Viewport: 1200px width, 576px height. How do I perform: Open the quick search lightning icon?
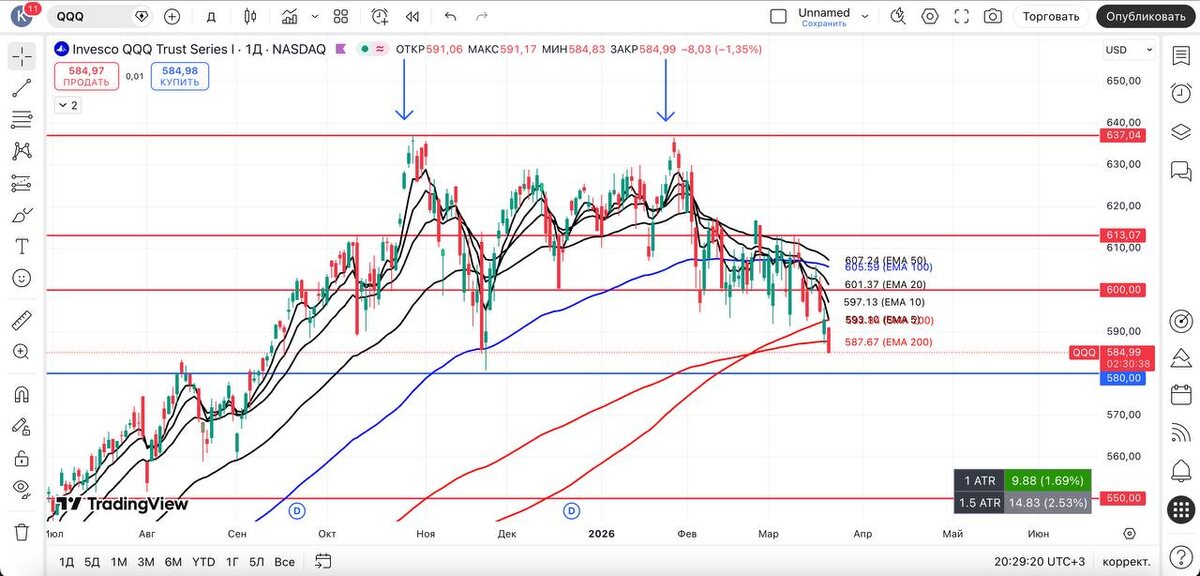click(x=898, y=16)
